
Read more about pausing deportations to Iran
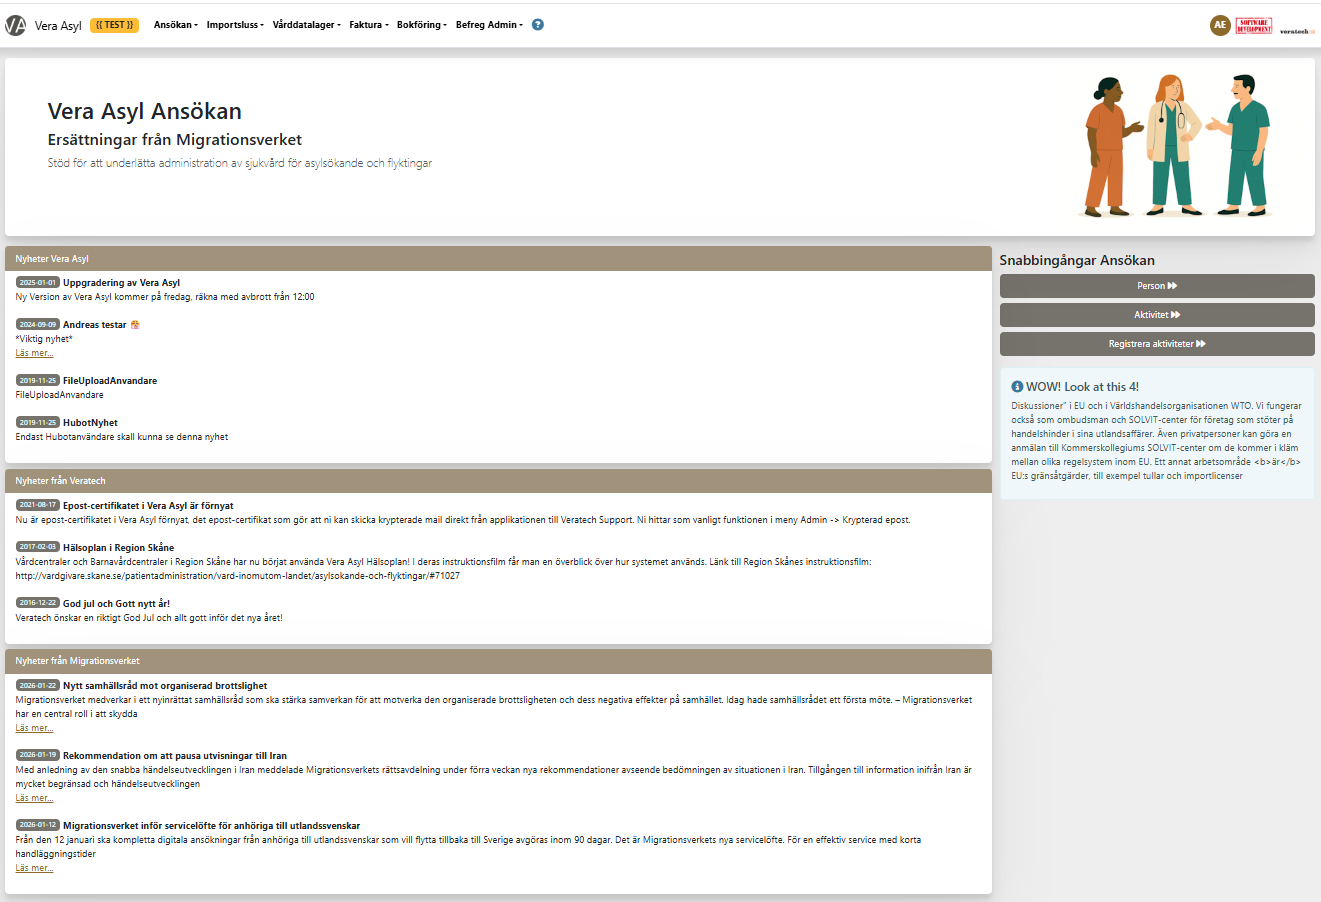coord(34,798)
